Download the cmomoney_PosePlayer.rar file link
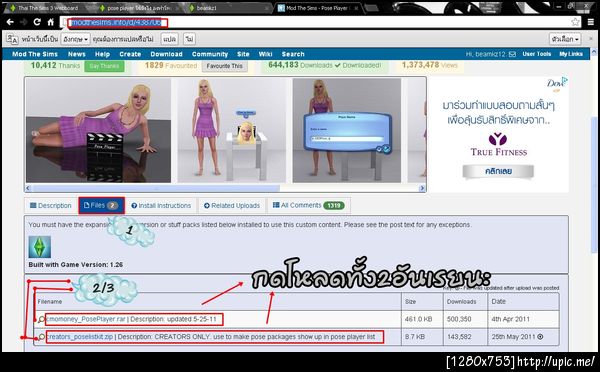The width and height of the screenshot is (600, 372). [86, 319]
